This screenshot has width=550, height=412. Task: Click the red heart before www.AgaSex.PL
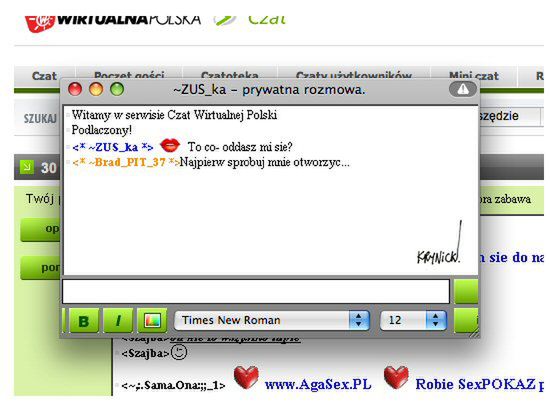tap(246, 377)
